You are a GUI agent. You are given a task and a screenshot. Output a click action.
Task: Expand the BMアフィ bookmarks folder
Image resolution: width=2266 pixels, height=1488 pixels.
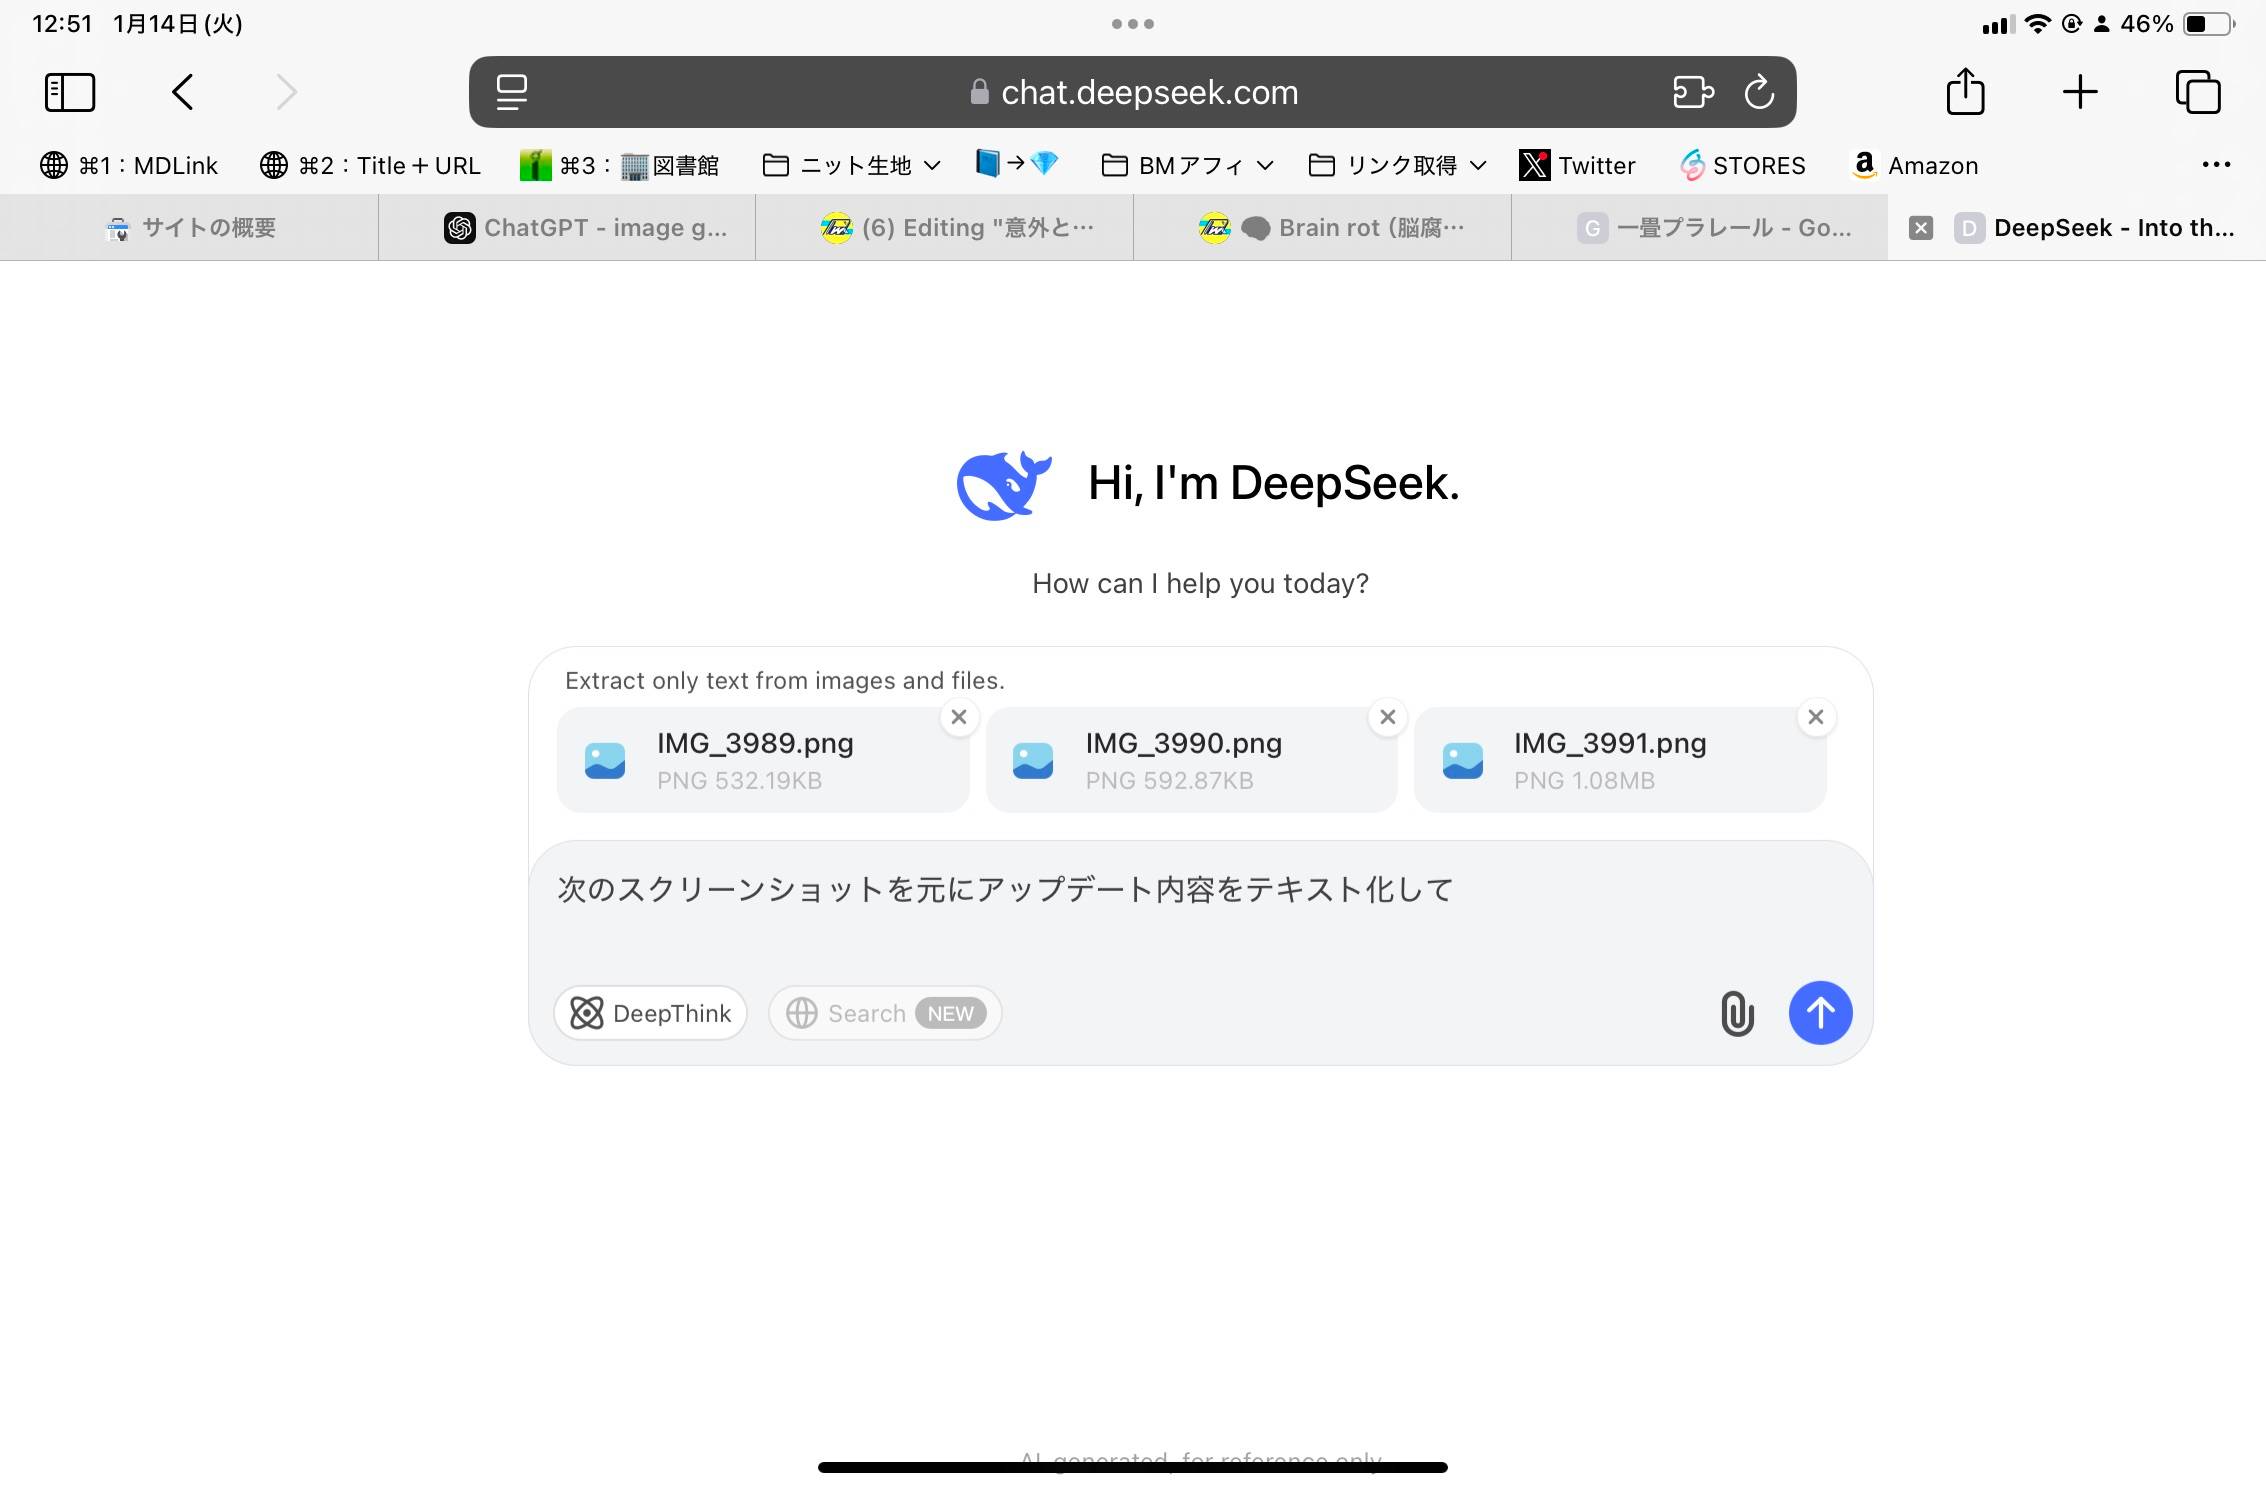coord(1187,165)
